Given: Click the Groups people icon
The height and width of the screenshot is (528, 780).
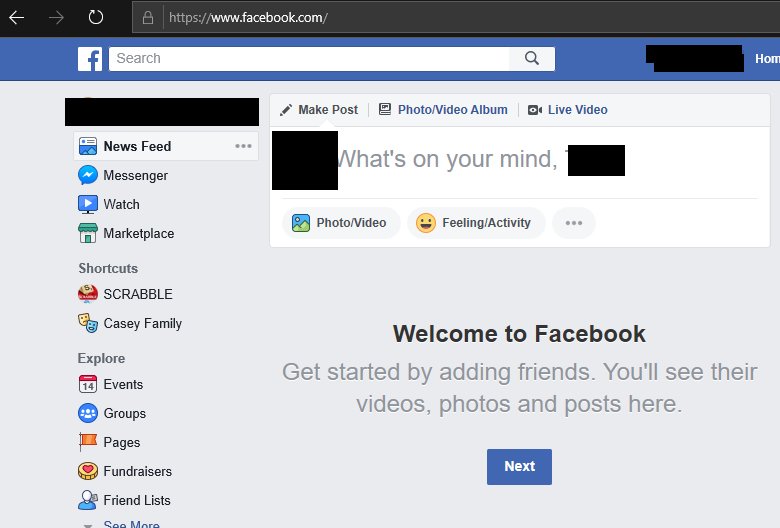Looking at the screenshot, I should point(88,413).
